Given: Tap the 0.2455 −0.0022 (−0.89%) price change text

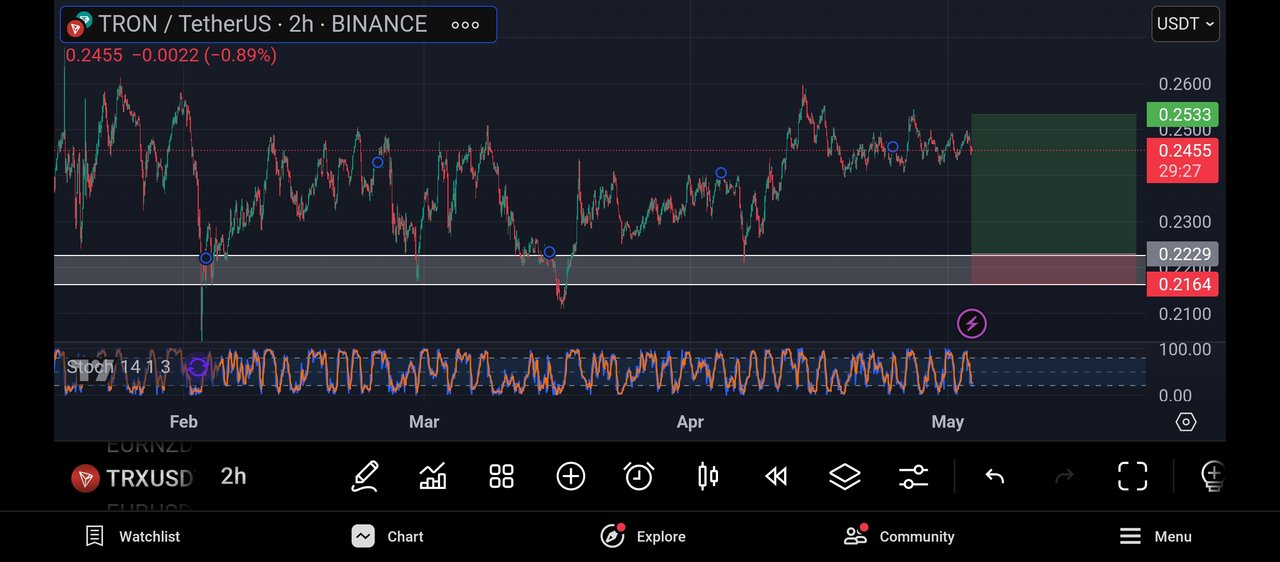Looking at the screenshot, I should click(171, 56).
